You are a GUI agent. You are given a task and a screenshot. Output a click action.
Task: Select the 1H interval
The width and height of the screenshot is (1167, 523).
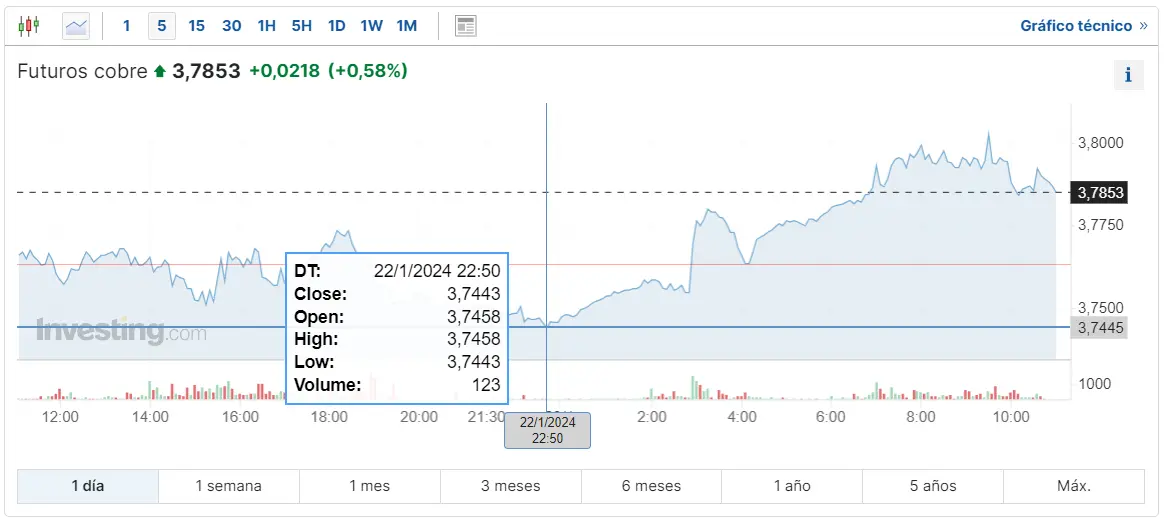[x=266, y=26]
